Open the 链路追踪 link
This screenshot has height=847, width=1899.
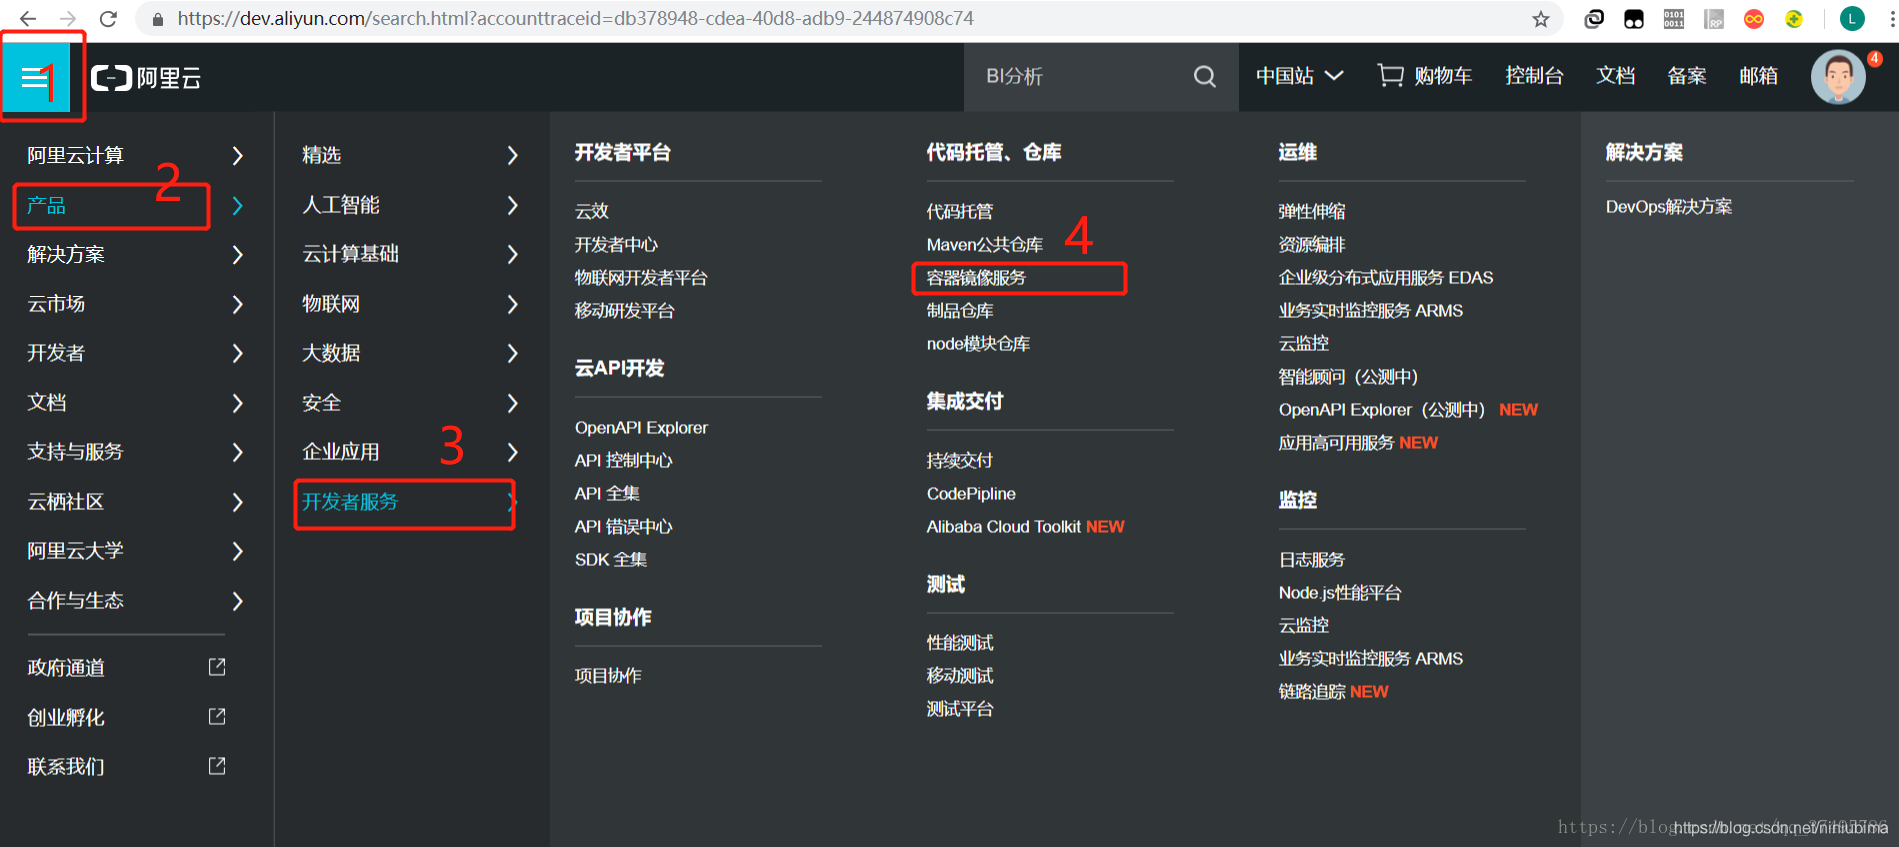1311,692
